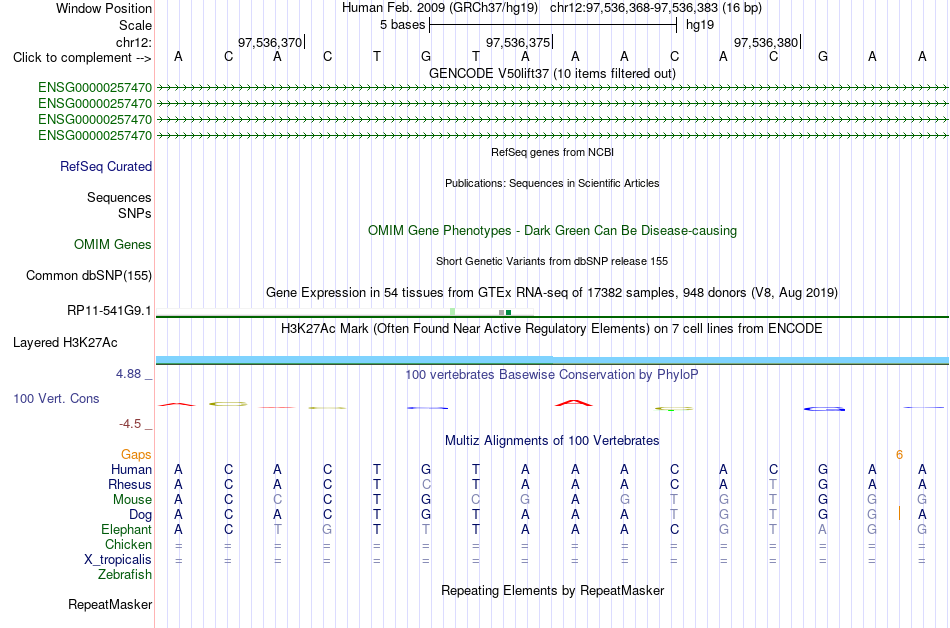Click the Zebrafish alignment row label
Viewport: 950px width, 628px height.
[x=125, y=574]
